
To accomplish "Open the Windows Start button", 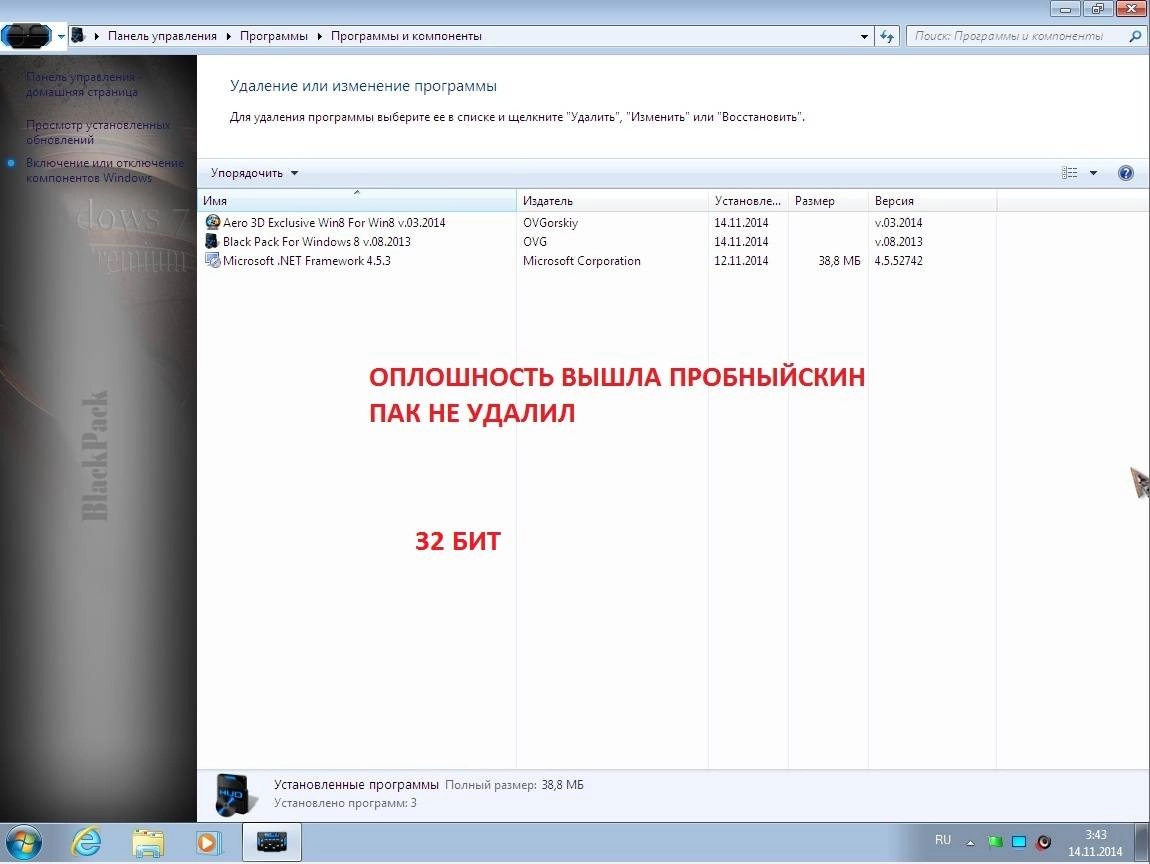I will [x=23, y=842].
